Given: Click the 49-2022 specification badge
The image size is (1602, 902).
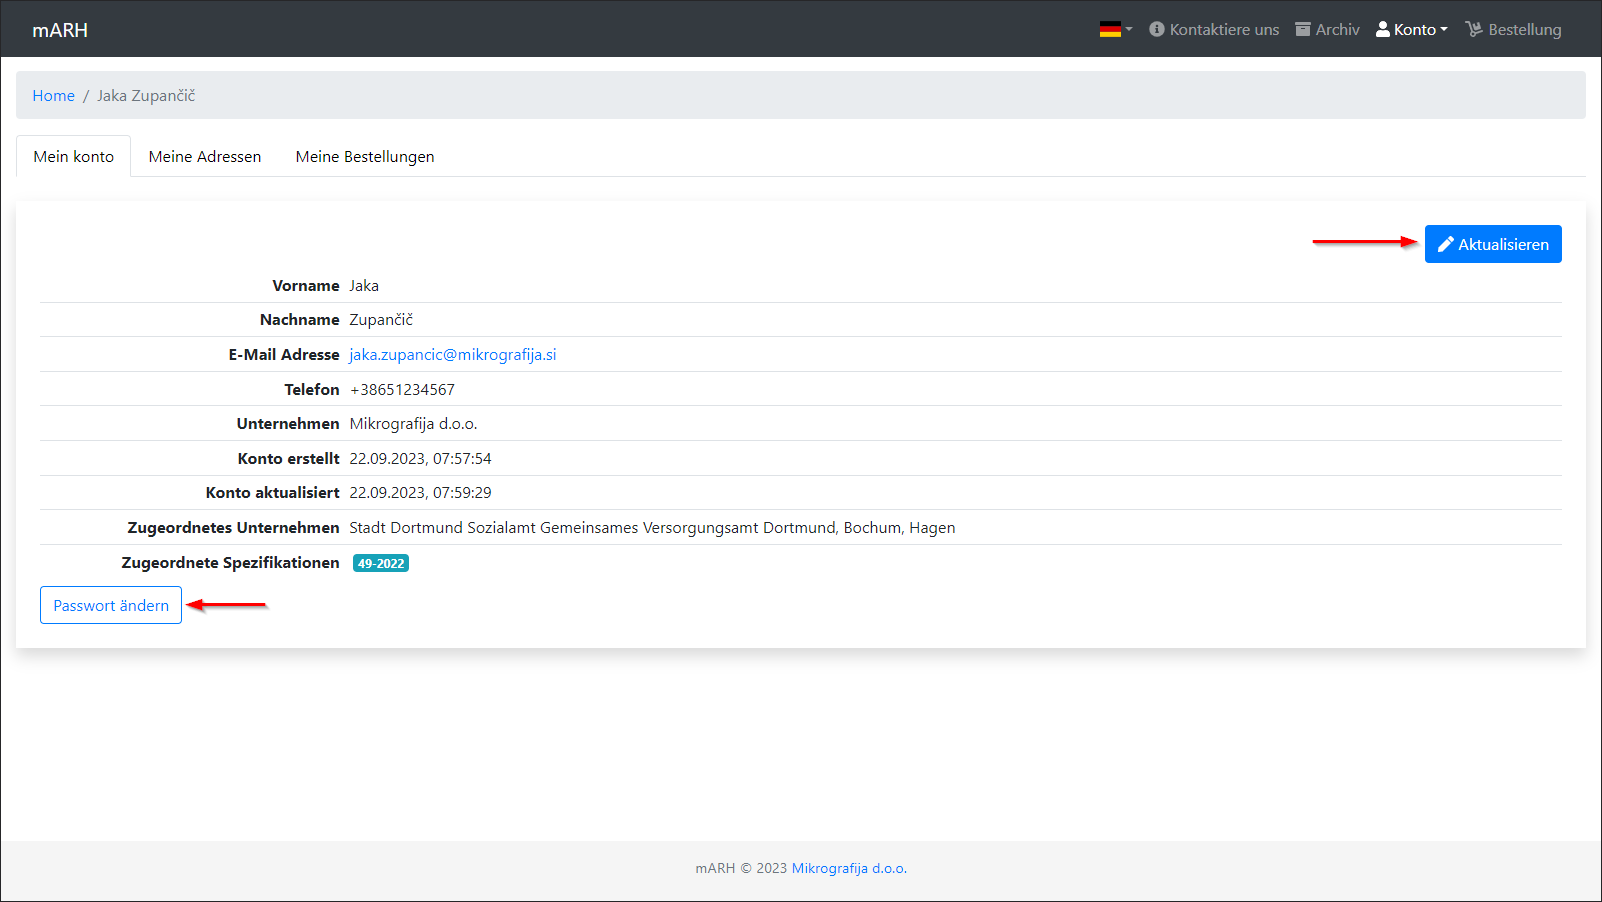Looking at the screenshot, I should pyautogui.click(x=381, y=564).
